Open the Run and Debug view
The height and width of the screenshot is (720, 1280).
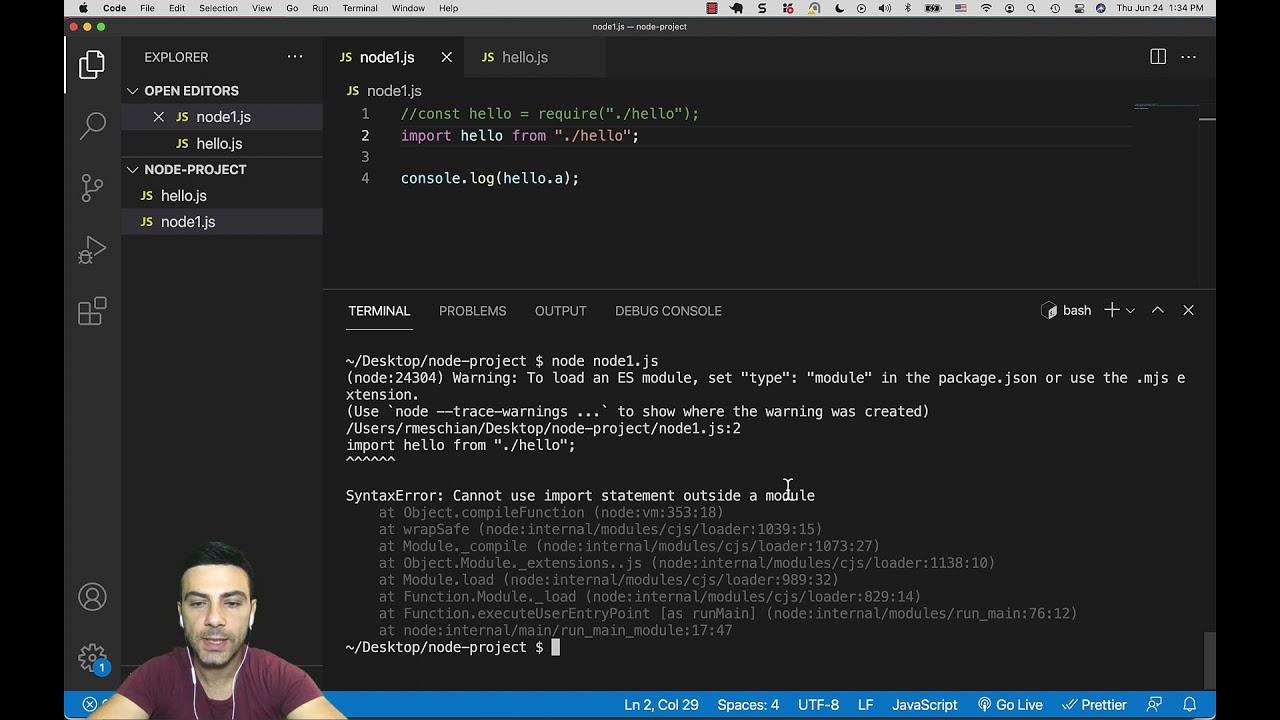click(x=92, y=249)
